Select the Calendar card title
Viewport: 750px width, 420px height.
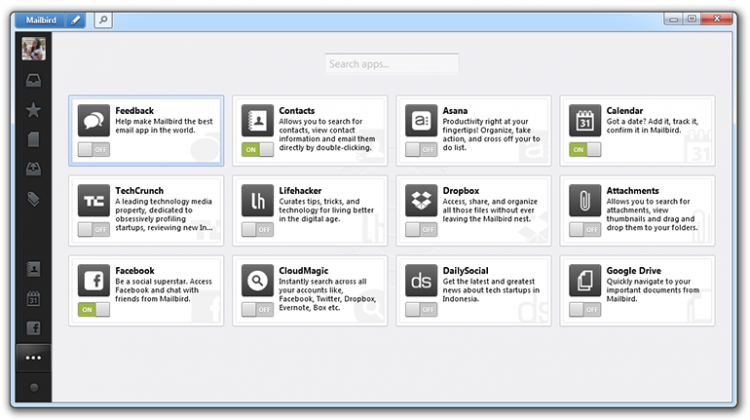tap(625, 111)
